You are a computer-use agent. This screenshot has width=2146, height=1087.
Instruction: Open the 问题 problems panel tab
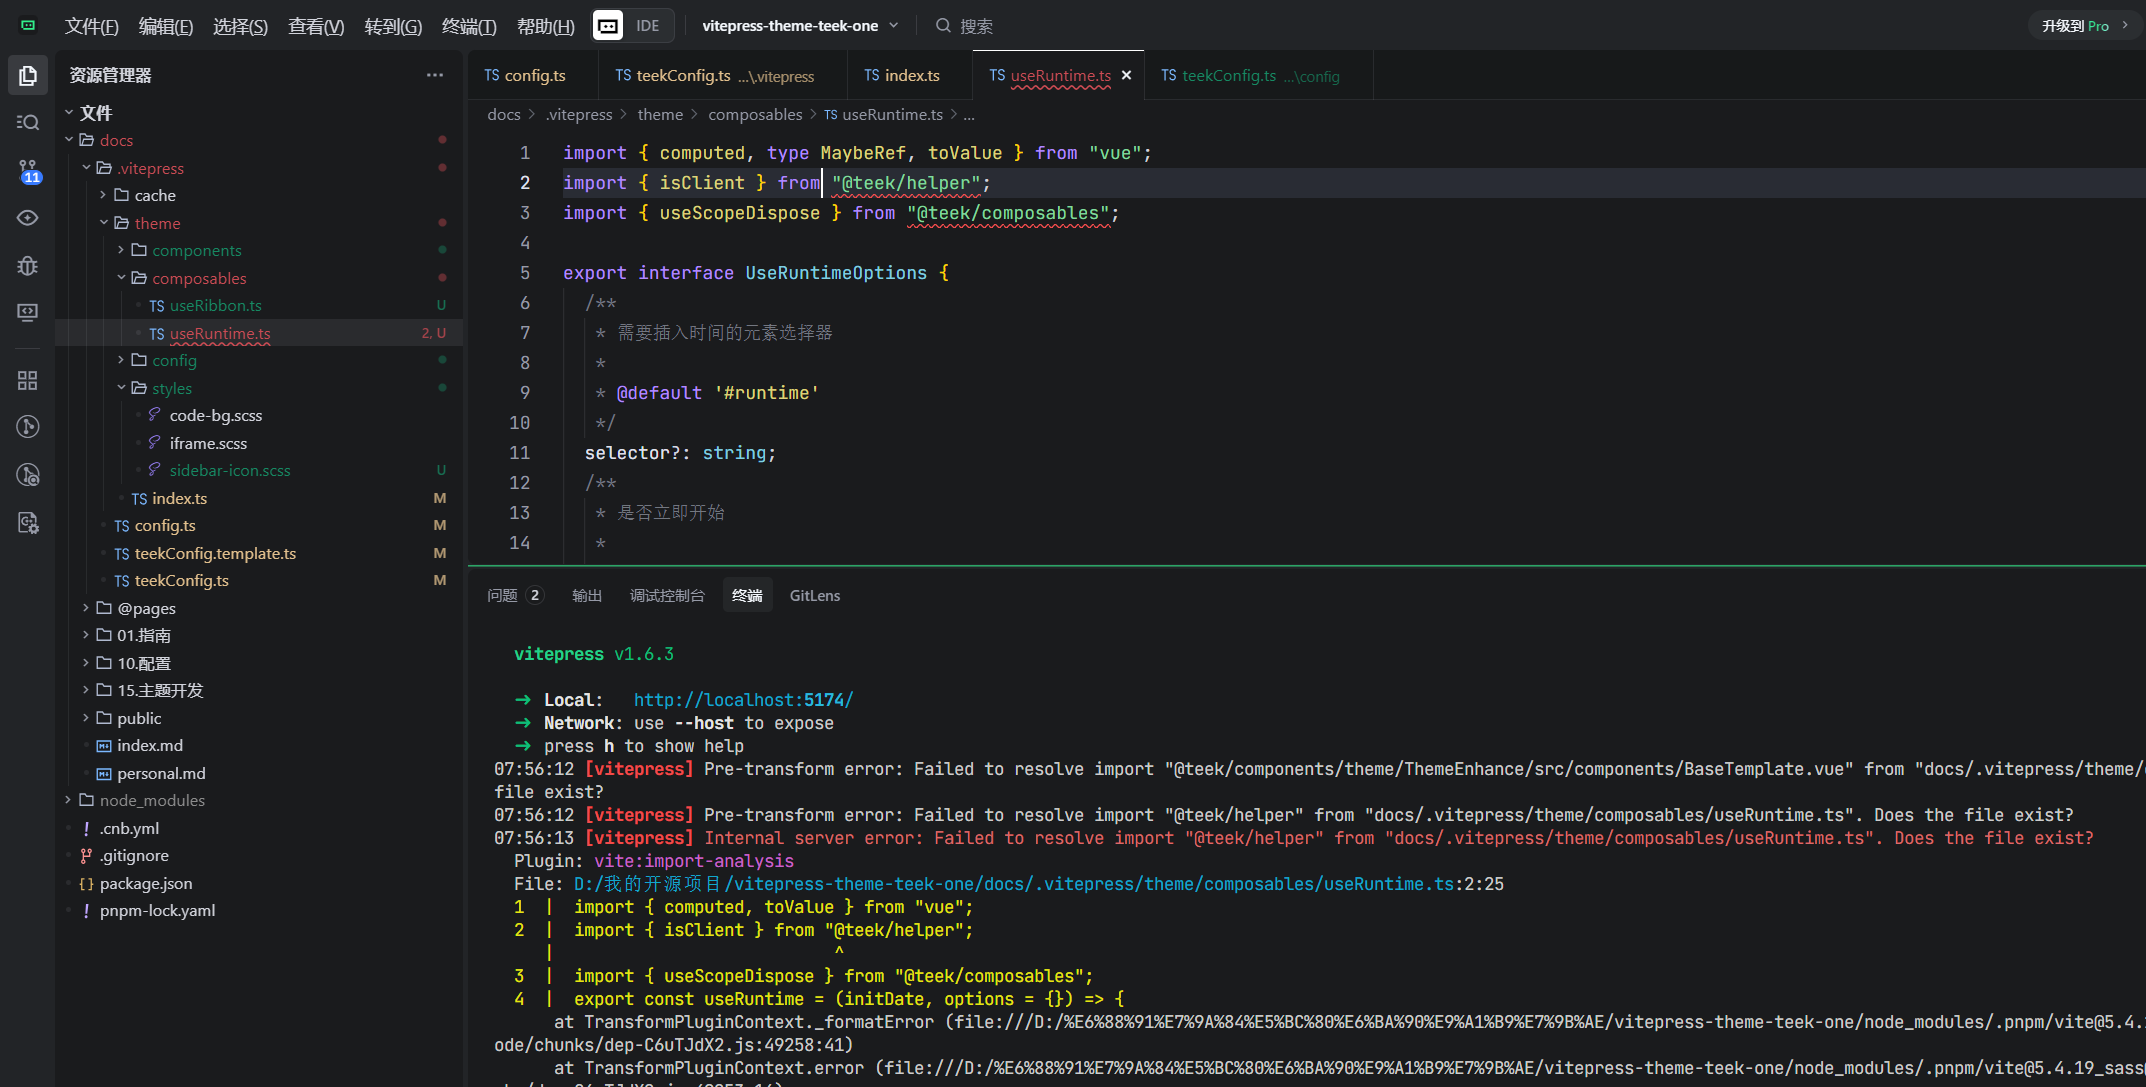(x=502, y=595)
